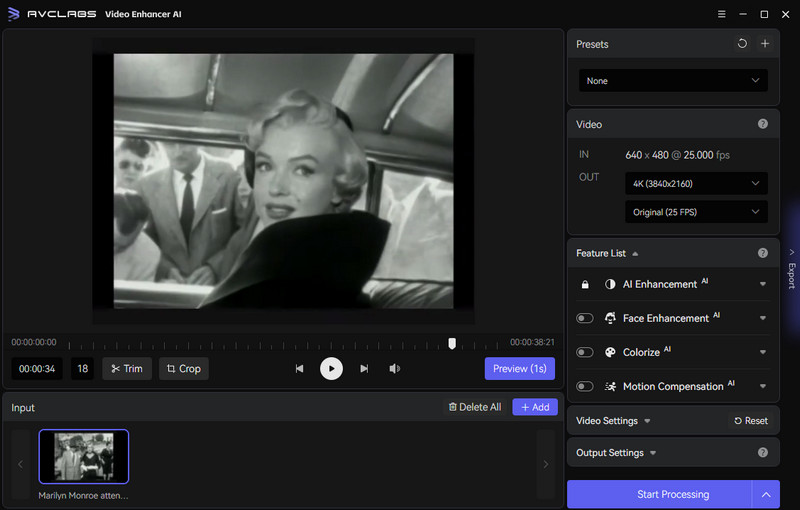Collapse the Feature List section
The width and height of the screenshot is (800, 510).
[635, 253]
